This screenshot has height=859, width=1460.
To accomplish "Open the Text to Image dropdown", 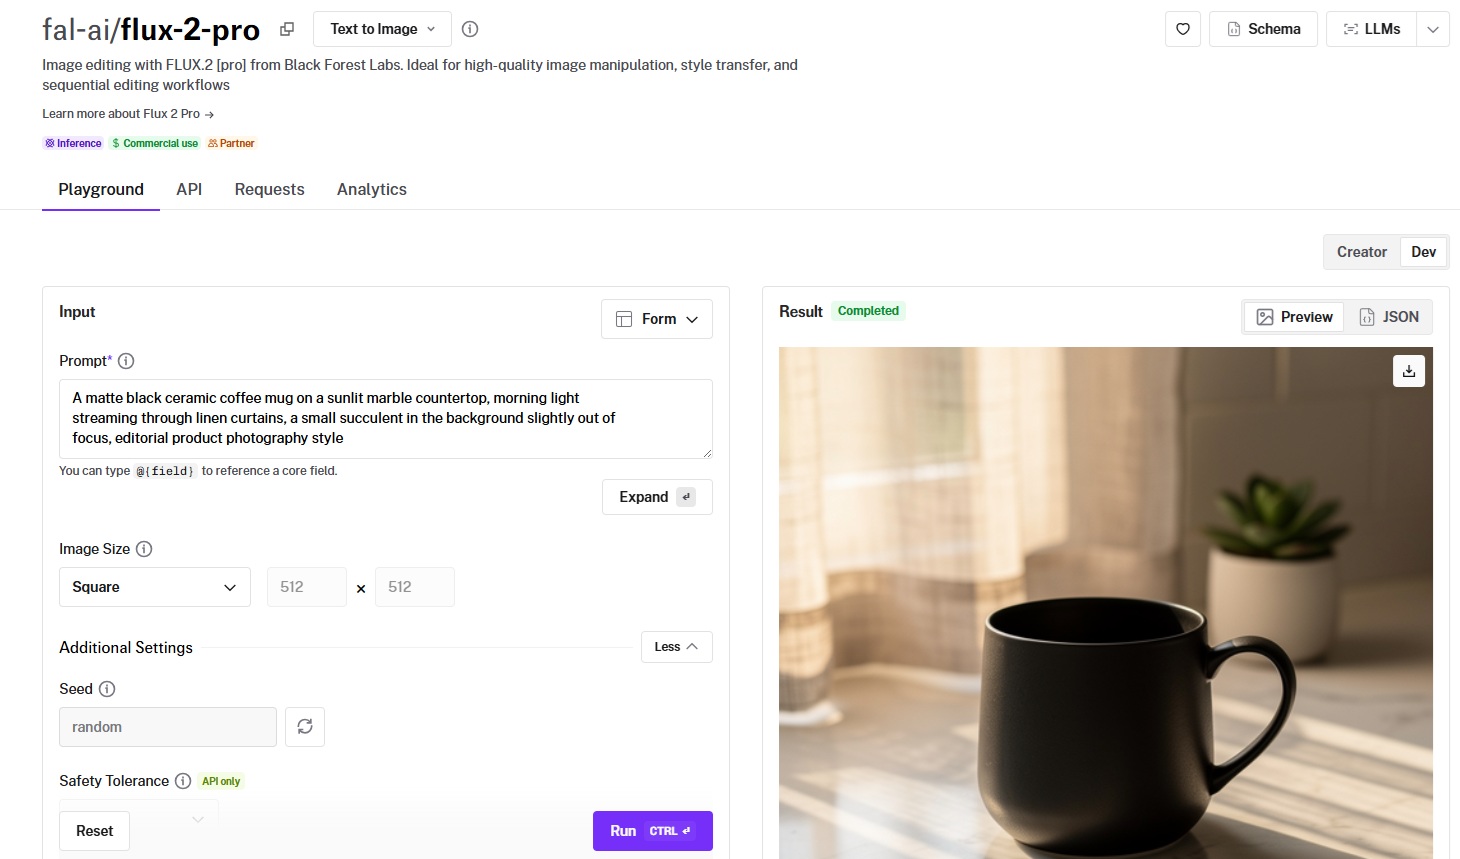I will (382, 29).
